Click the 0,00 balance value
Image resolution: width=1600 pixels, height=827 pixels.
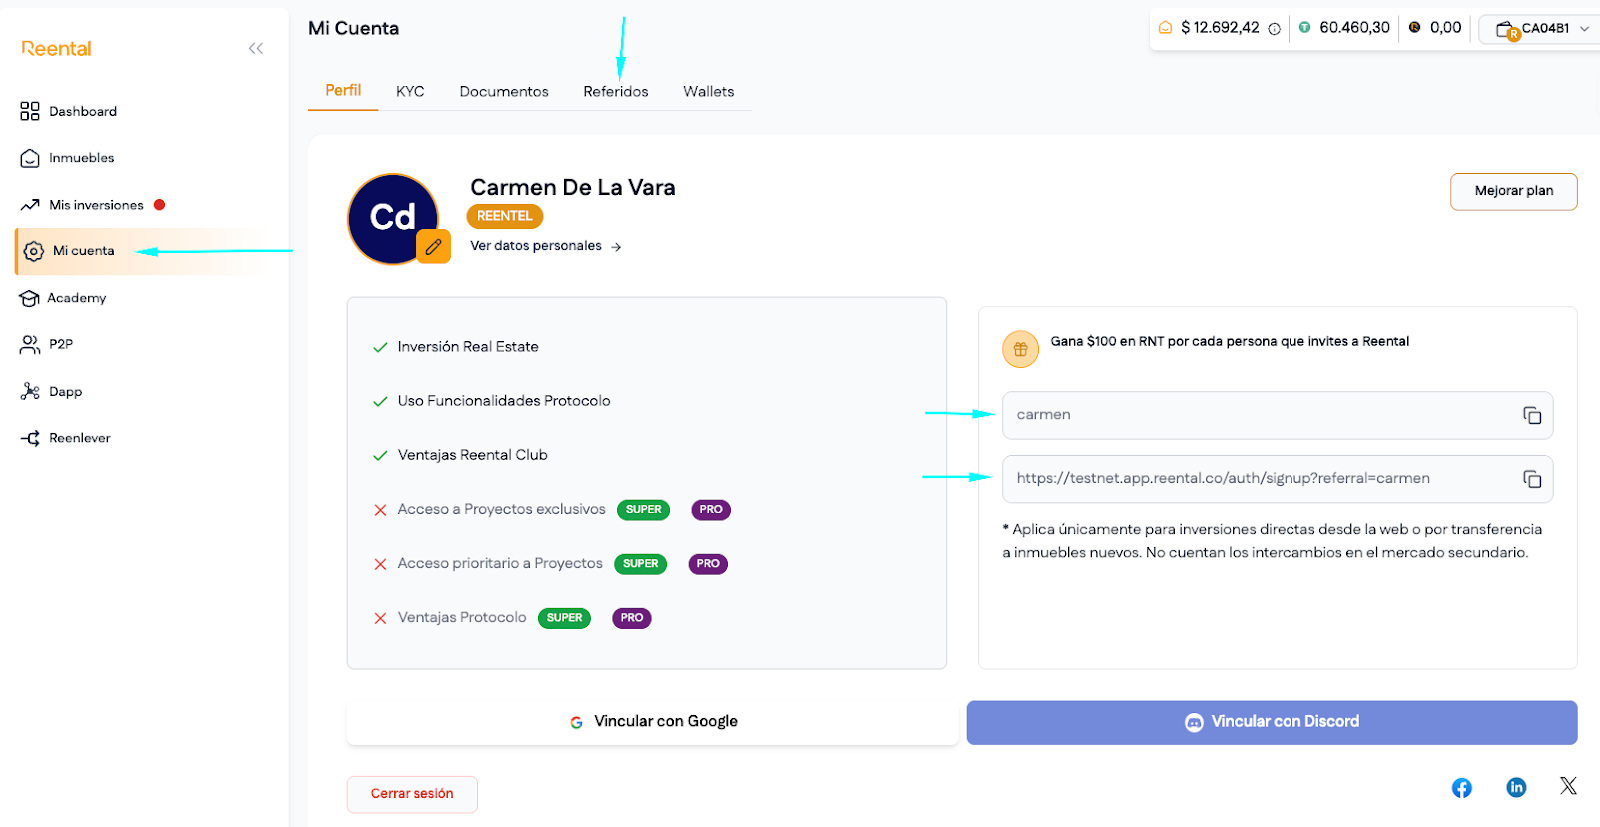[1446, 28]
